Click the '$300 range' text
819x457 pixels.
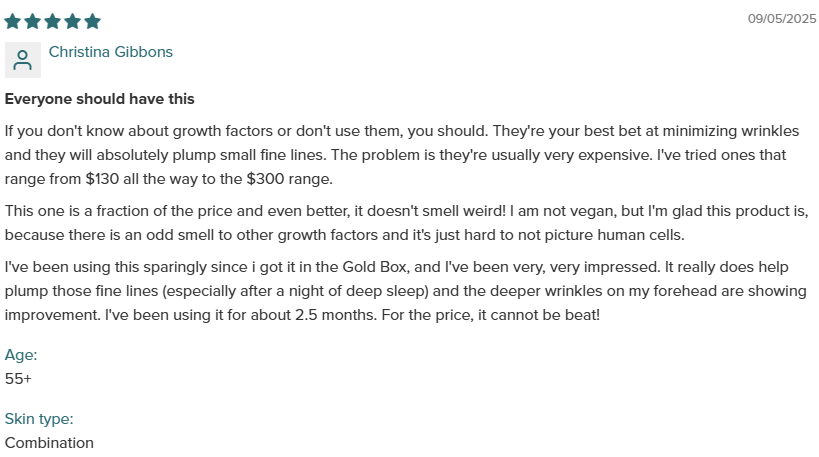[289, 179]
